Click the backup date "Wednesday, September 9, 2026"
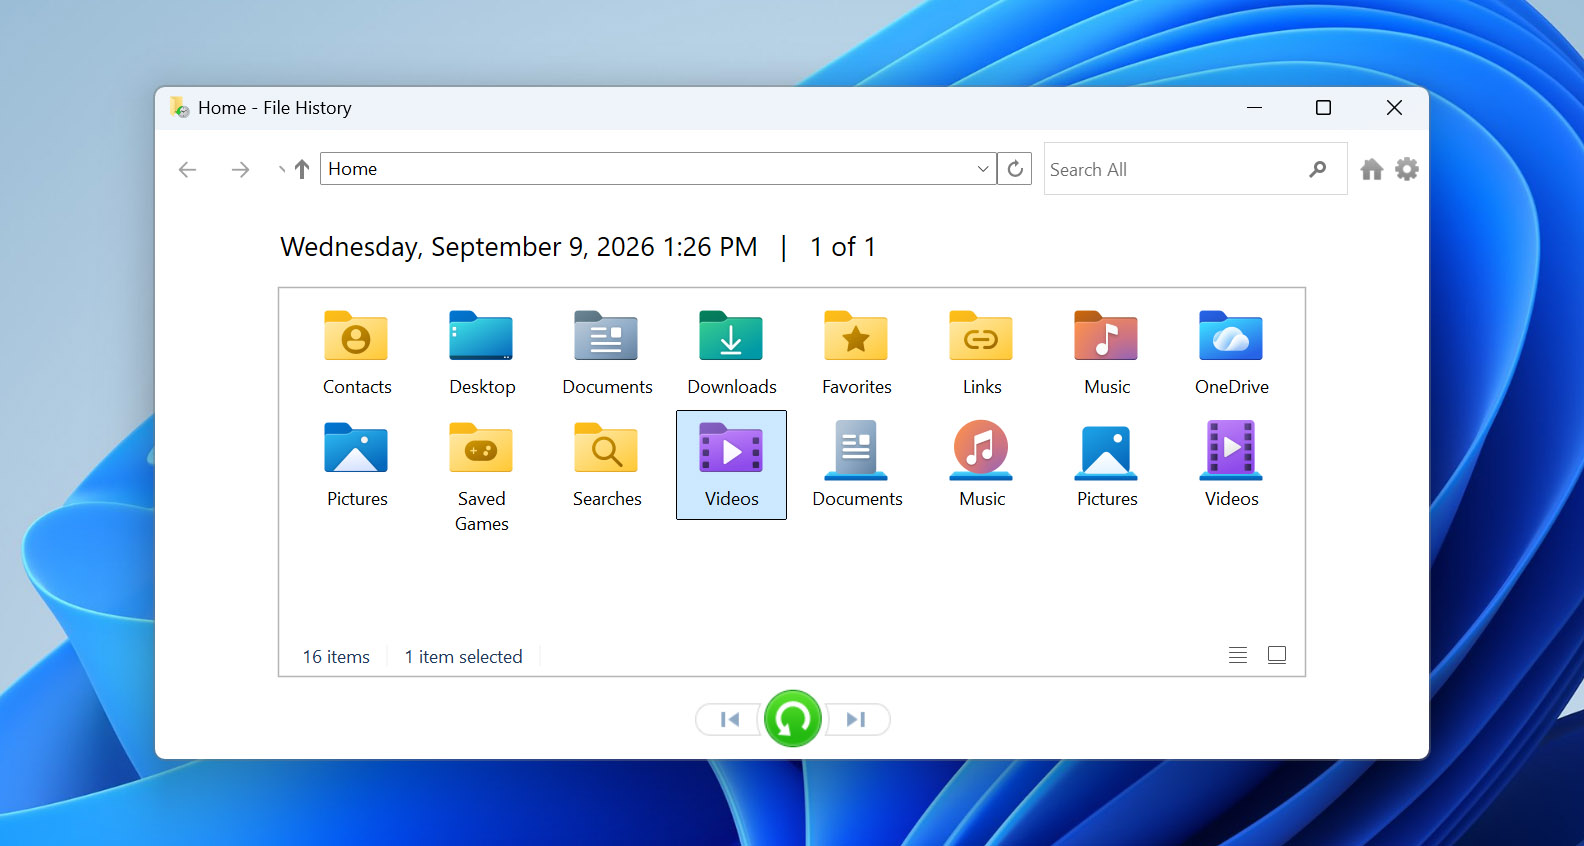 point(469,247)
